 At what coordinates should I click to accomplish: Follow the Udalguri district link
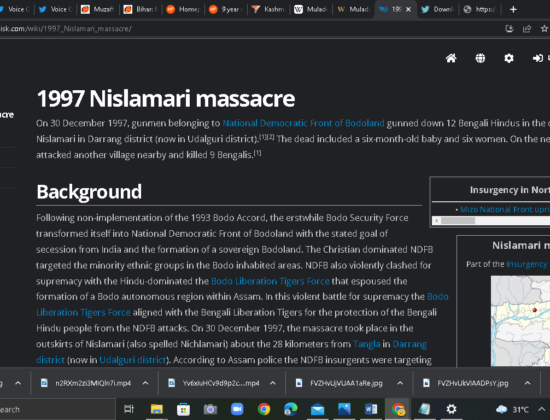[133, 360]
